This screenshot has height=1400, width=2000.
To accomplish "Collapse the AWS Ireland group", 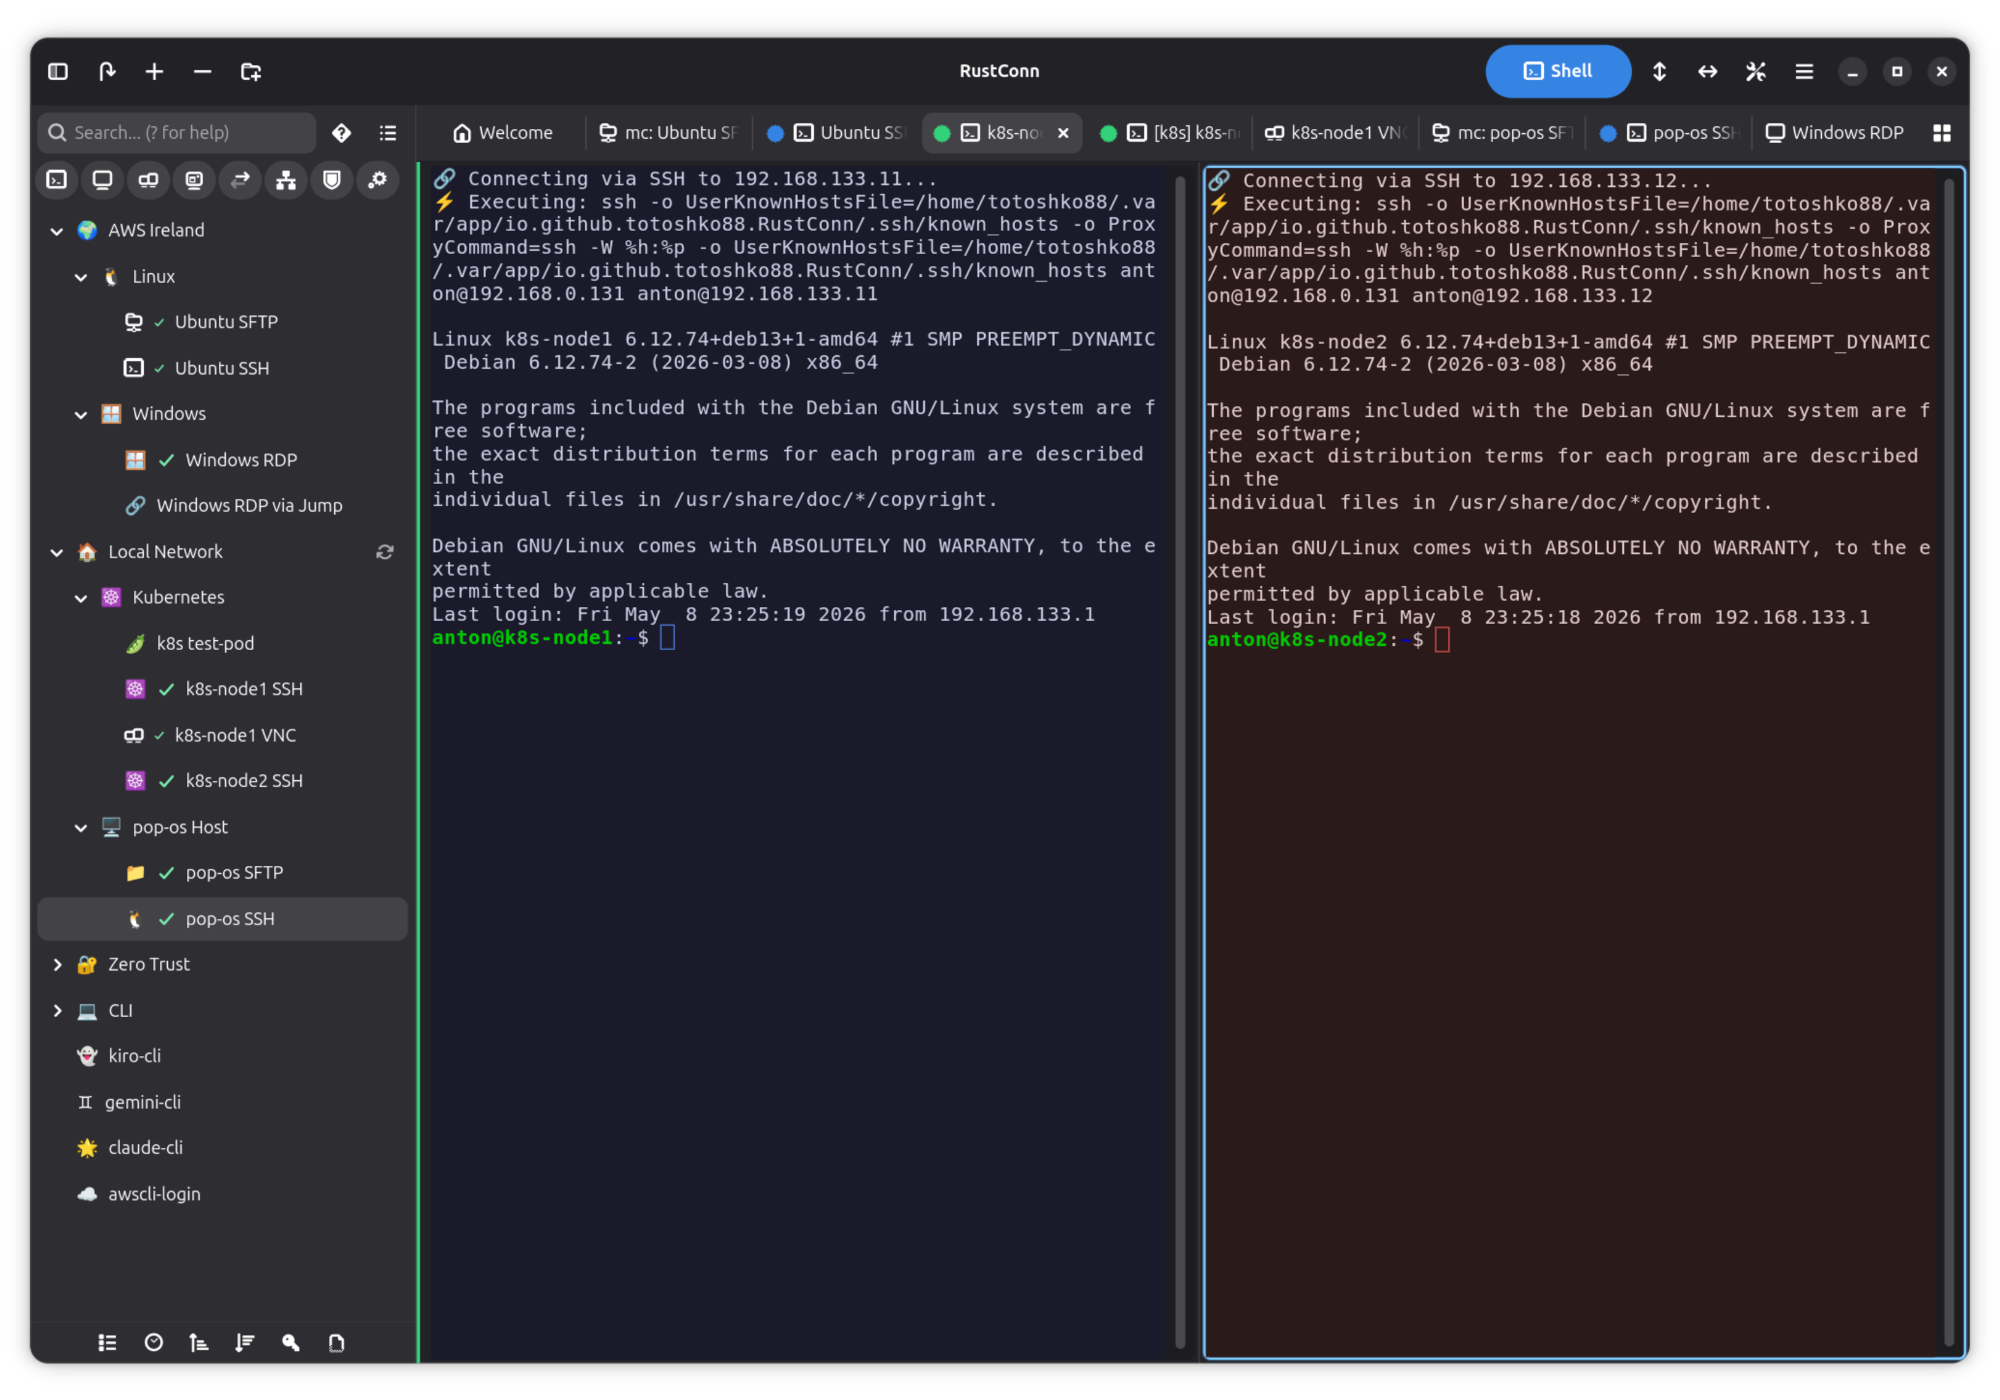I will pyautogui.click(x=57, y=231).
